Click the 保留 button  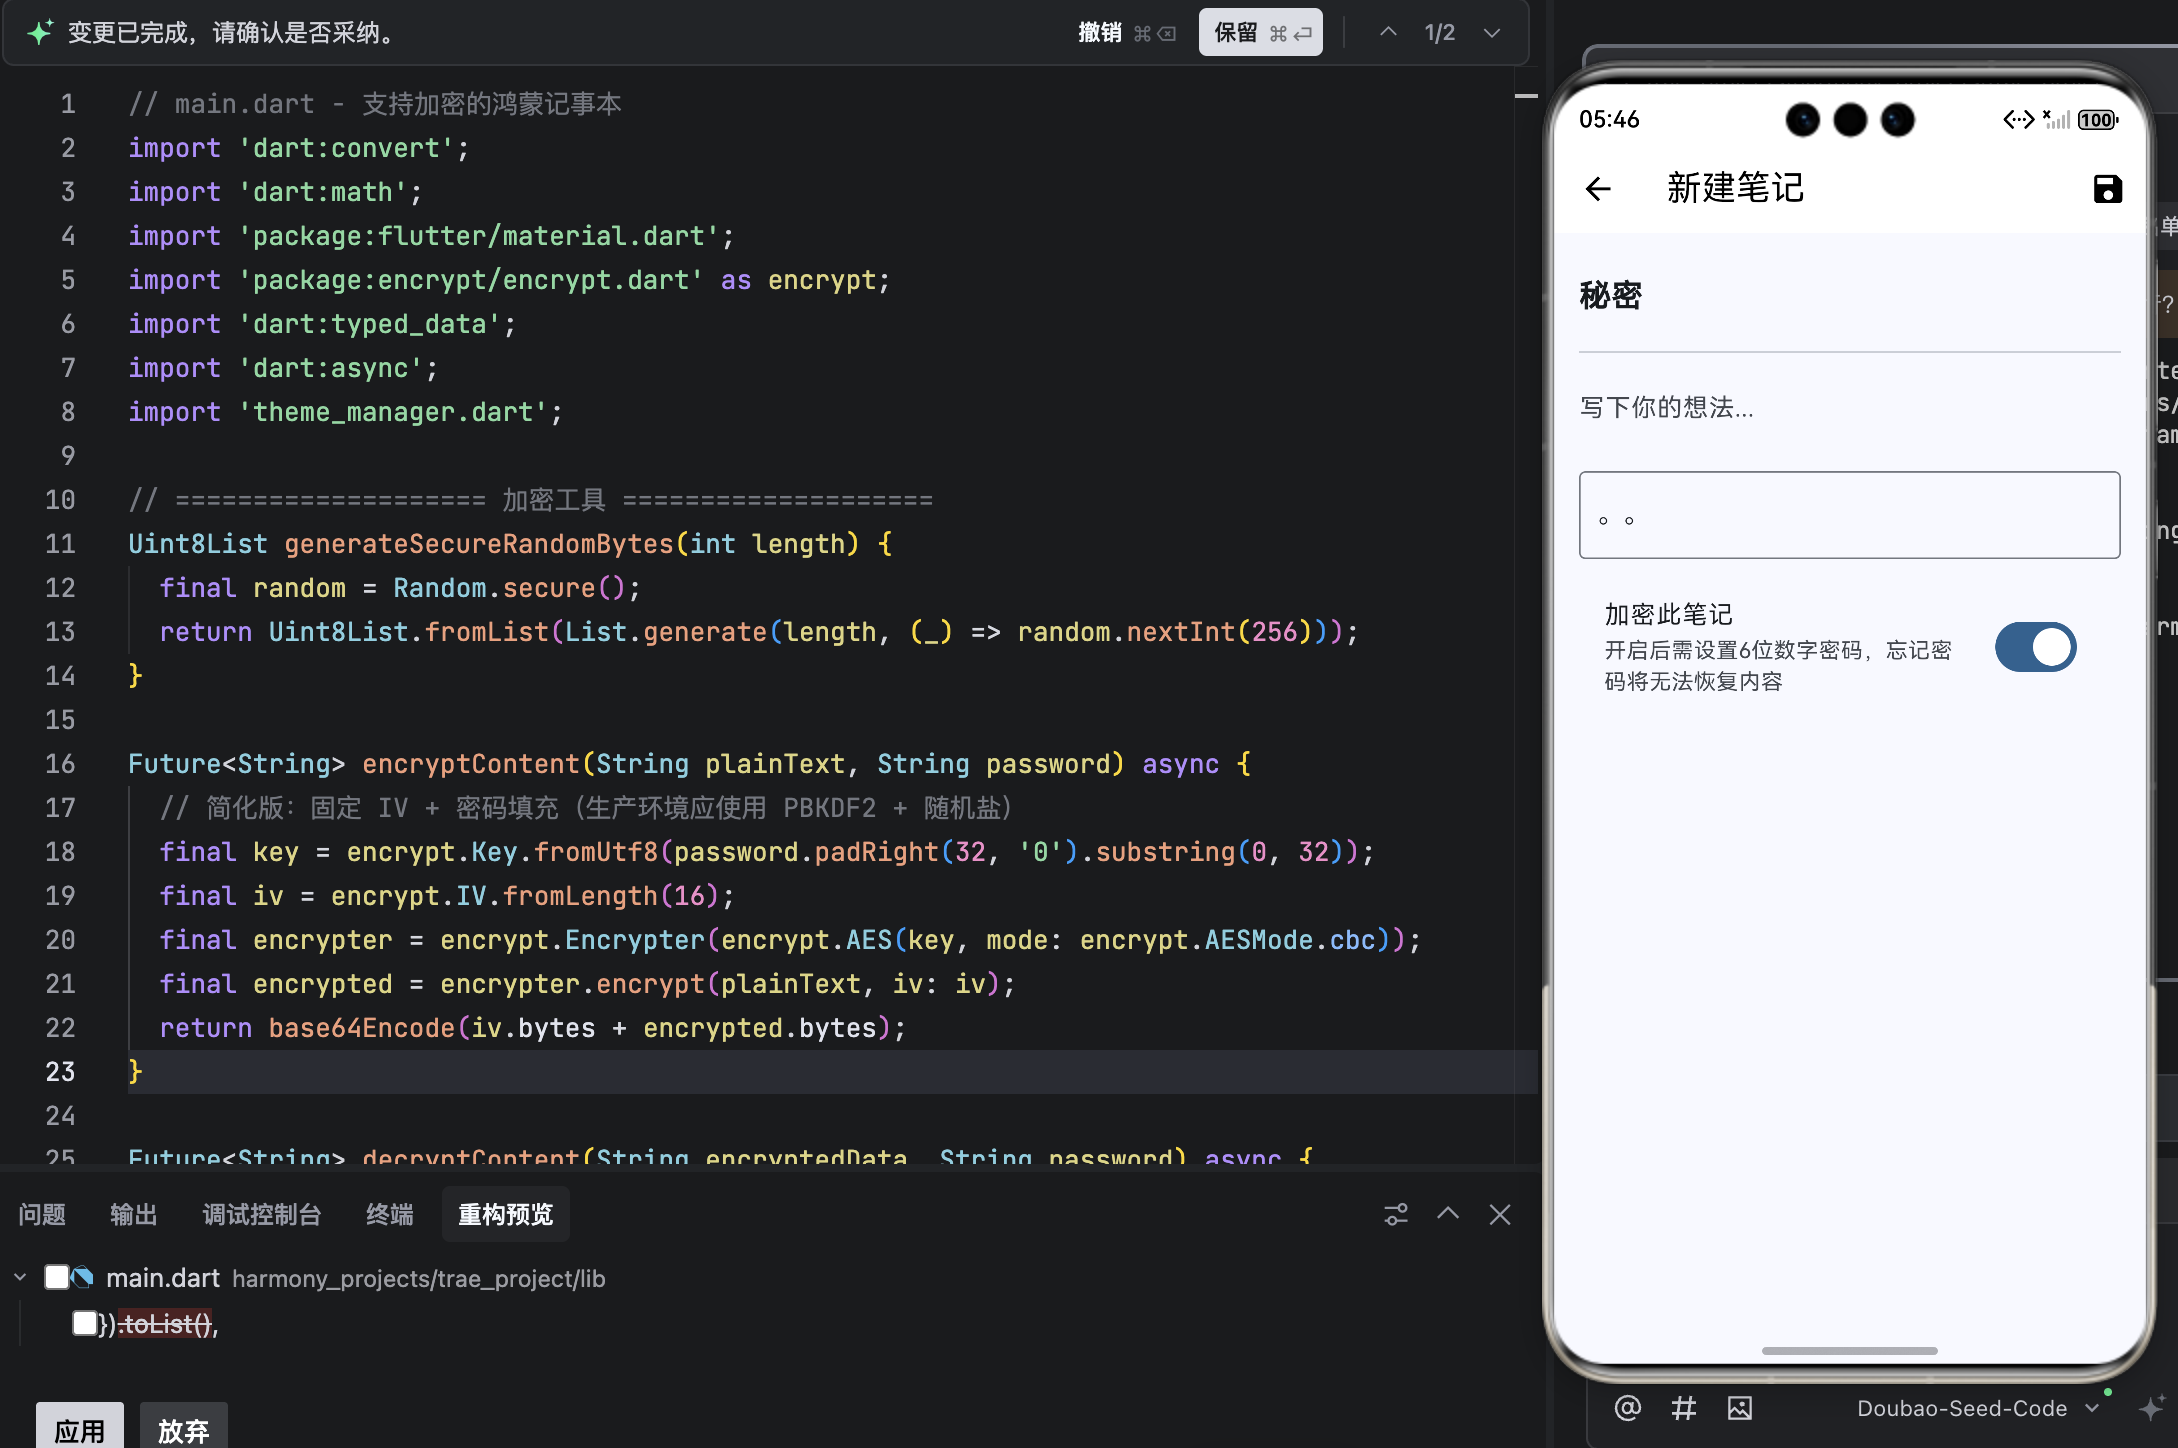pyautogui.click(x=1260, y=32)
